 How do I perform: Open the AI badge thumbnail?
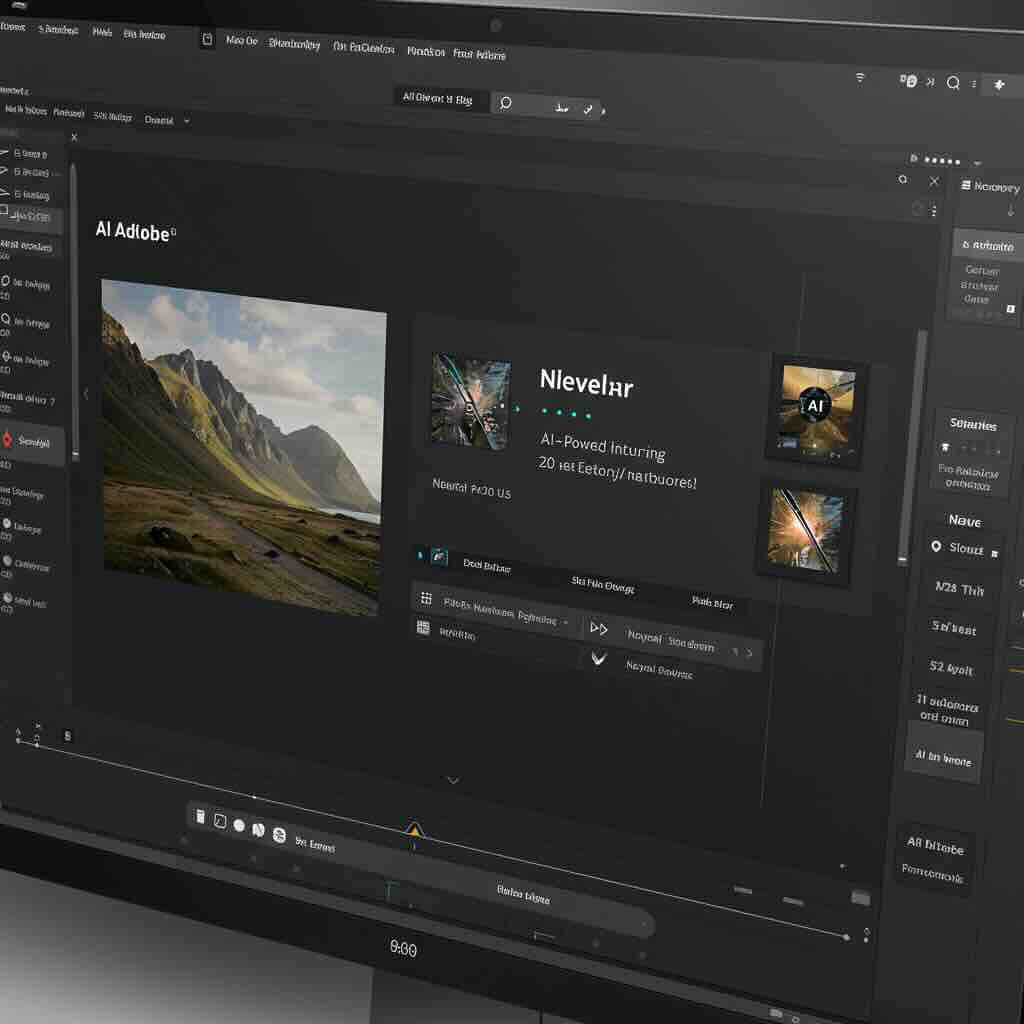pyautogui.click(x=816, y=409)
